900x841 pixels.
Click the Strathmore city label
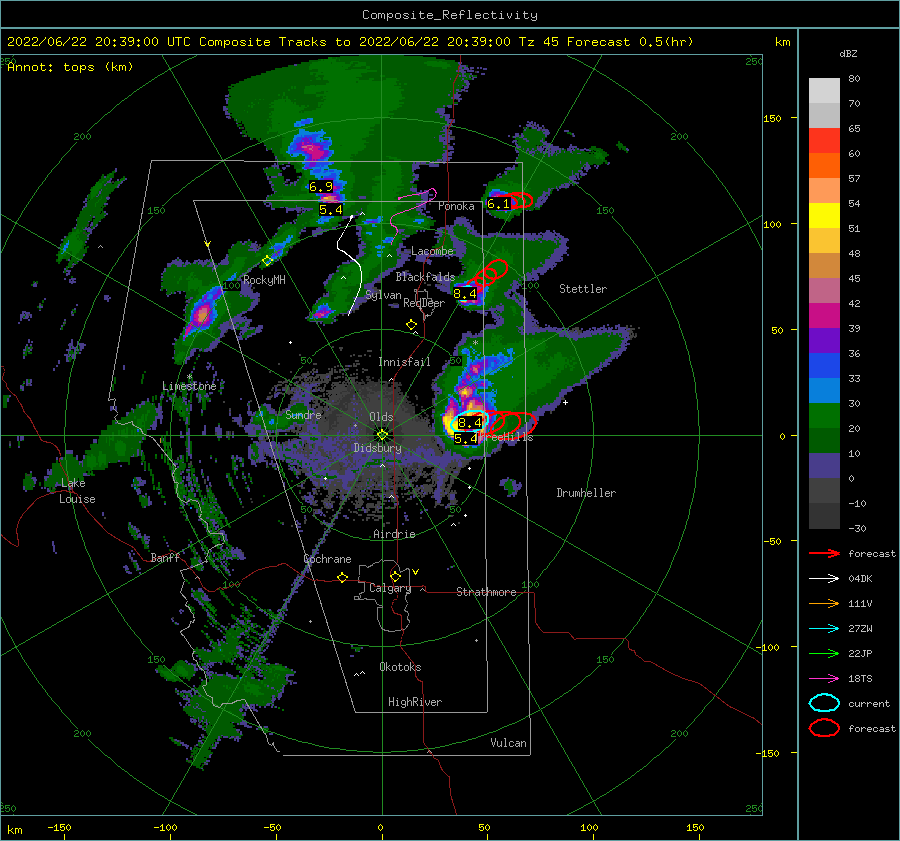point(486,592)
